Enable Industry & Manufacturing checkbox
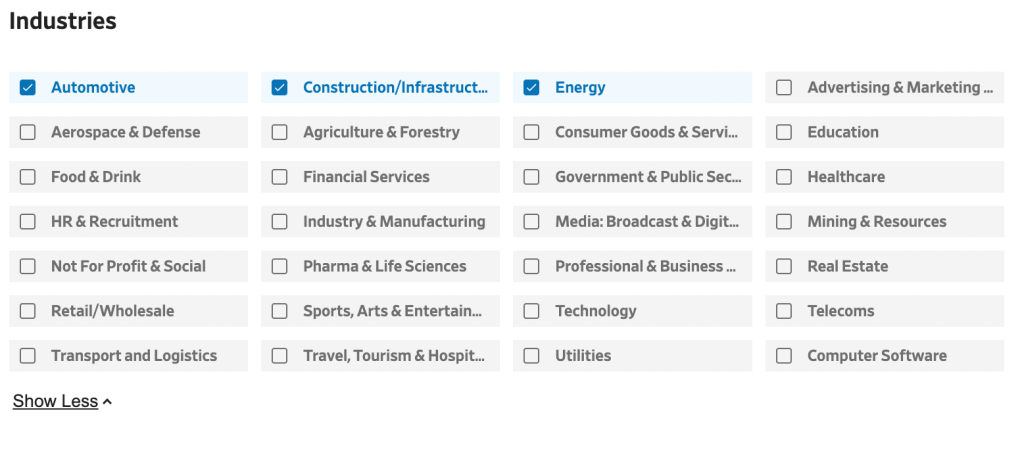Screen dimensions: 1022x455 pos(280,222)
